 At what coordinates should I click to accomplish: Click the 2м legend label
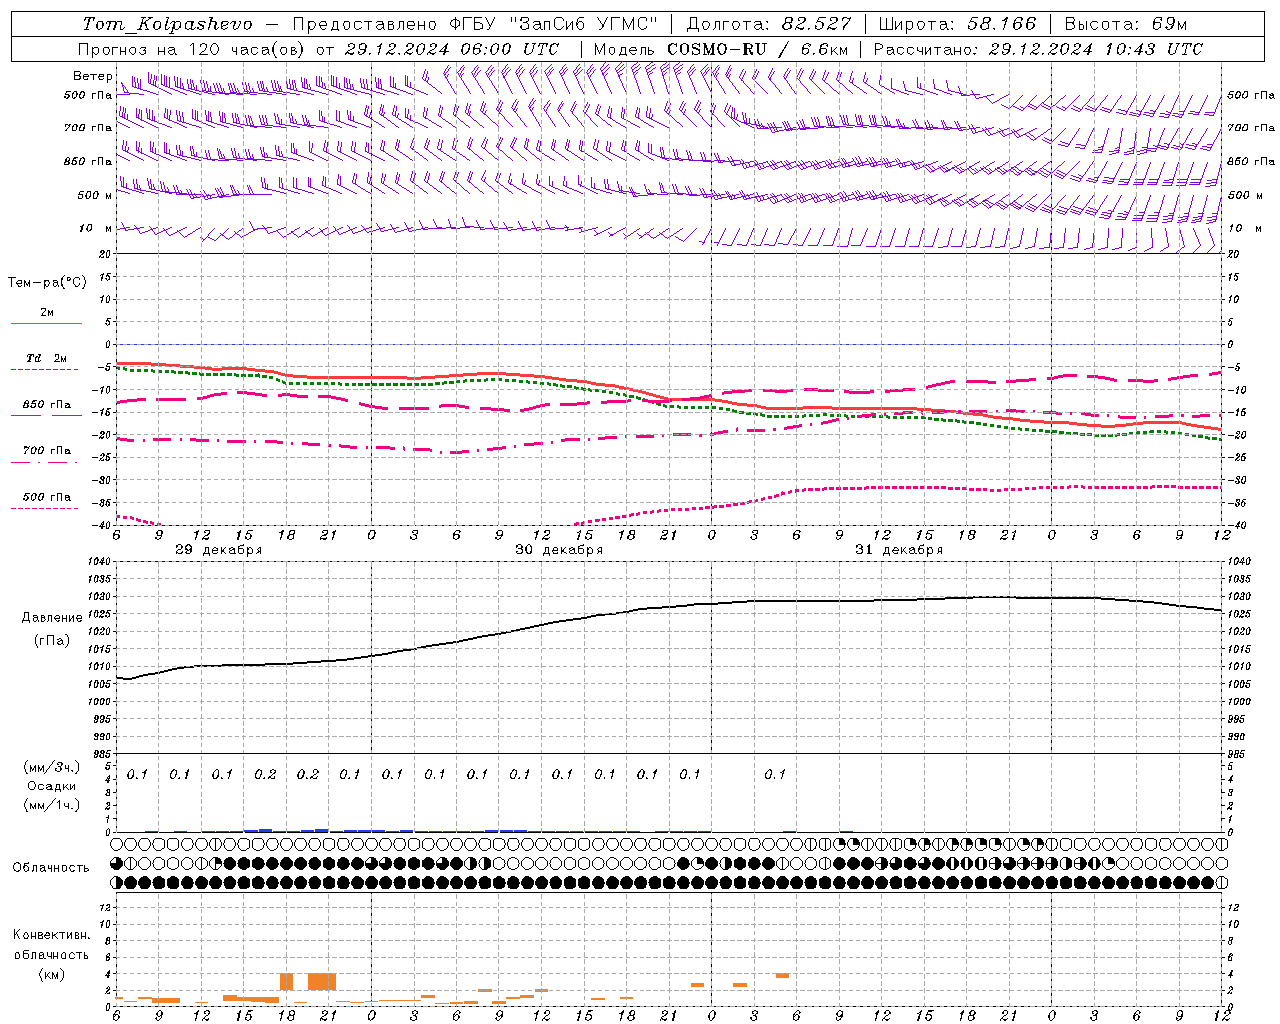click(47, 313)
